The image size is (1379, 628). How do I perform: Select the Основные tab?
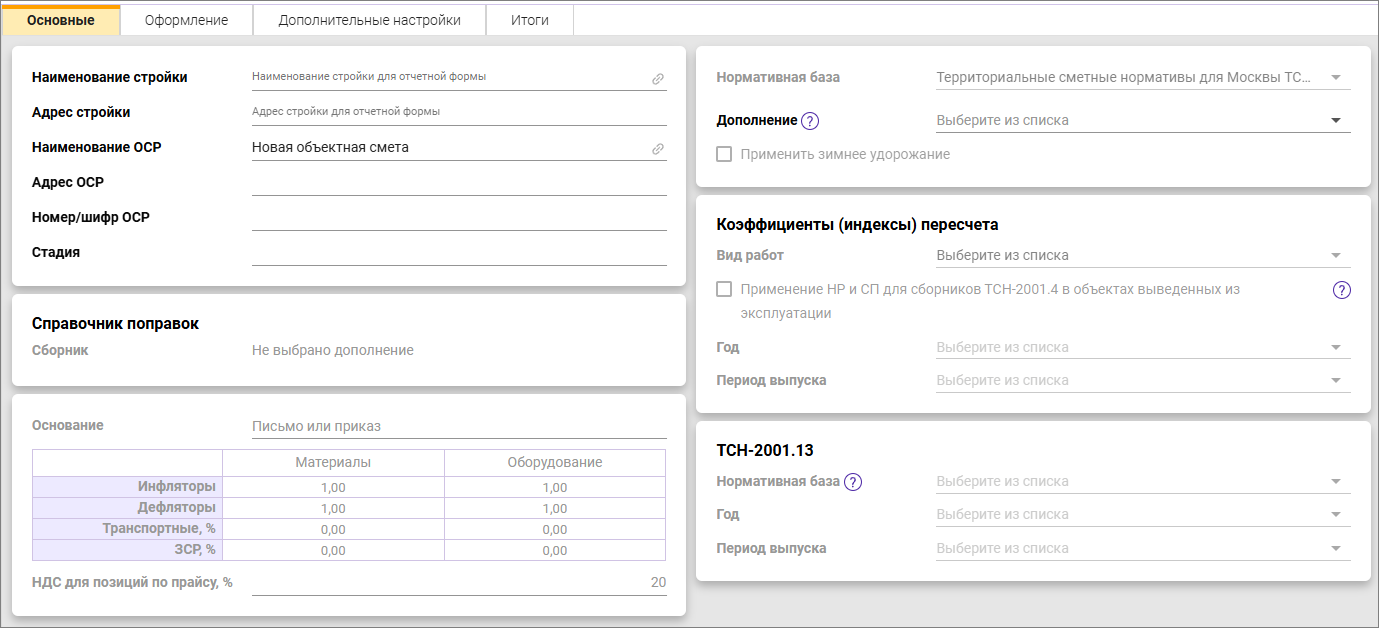coord(61,20)
